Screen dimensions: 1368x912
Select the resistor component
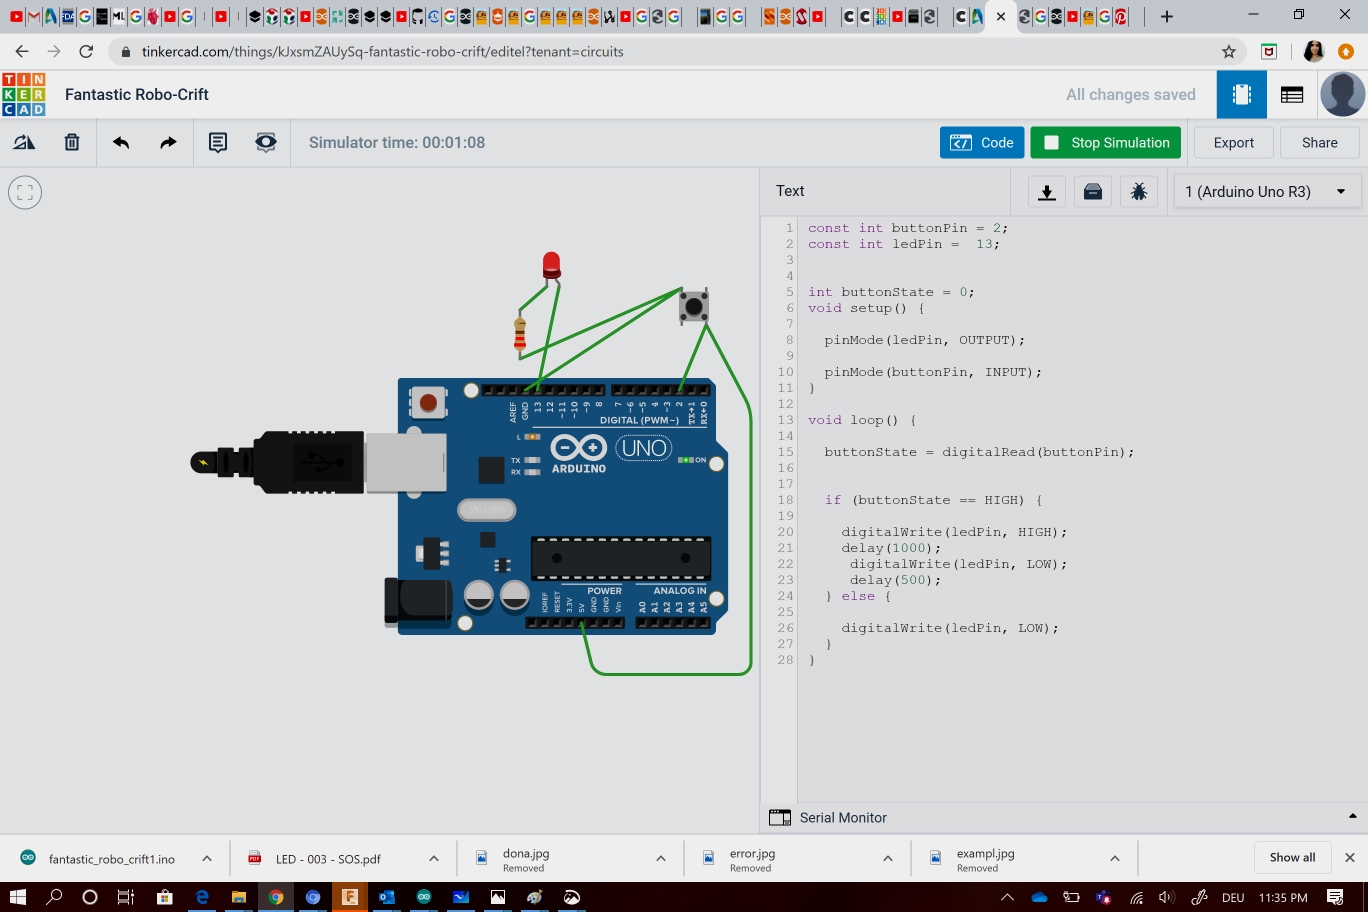click(x=520, y=332)
